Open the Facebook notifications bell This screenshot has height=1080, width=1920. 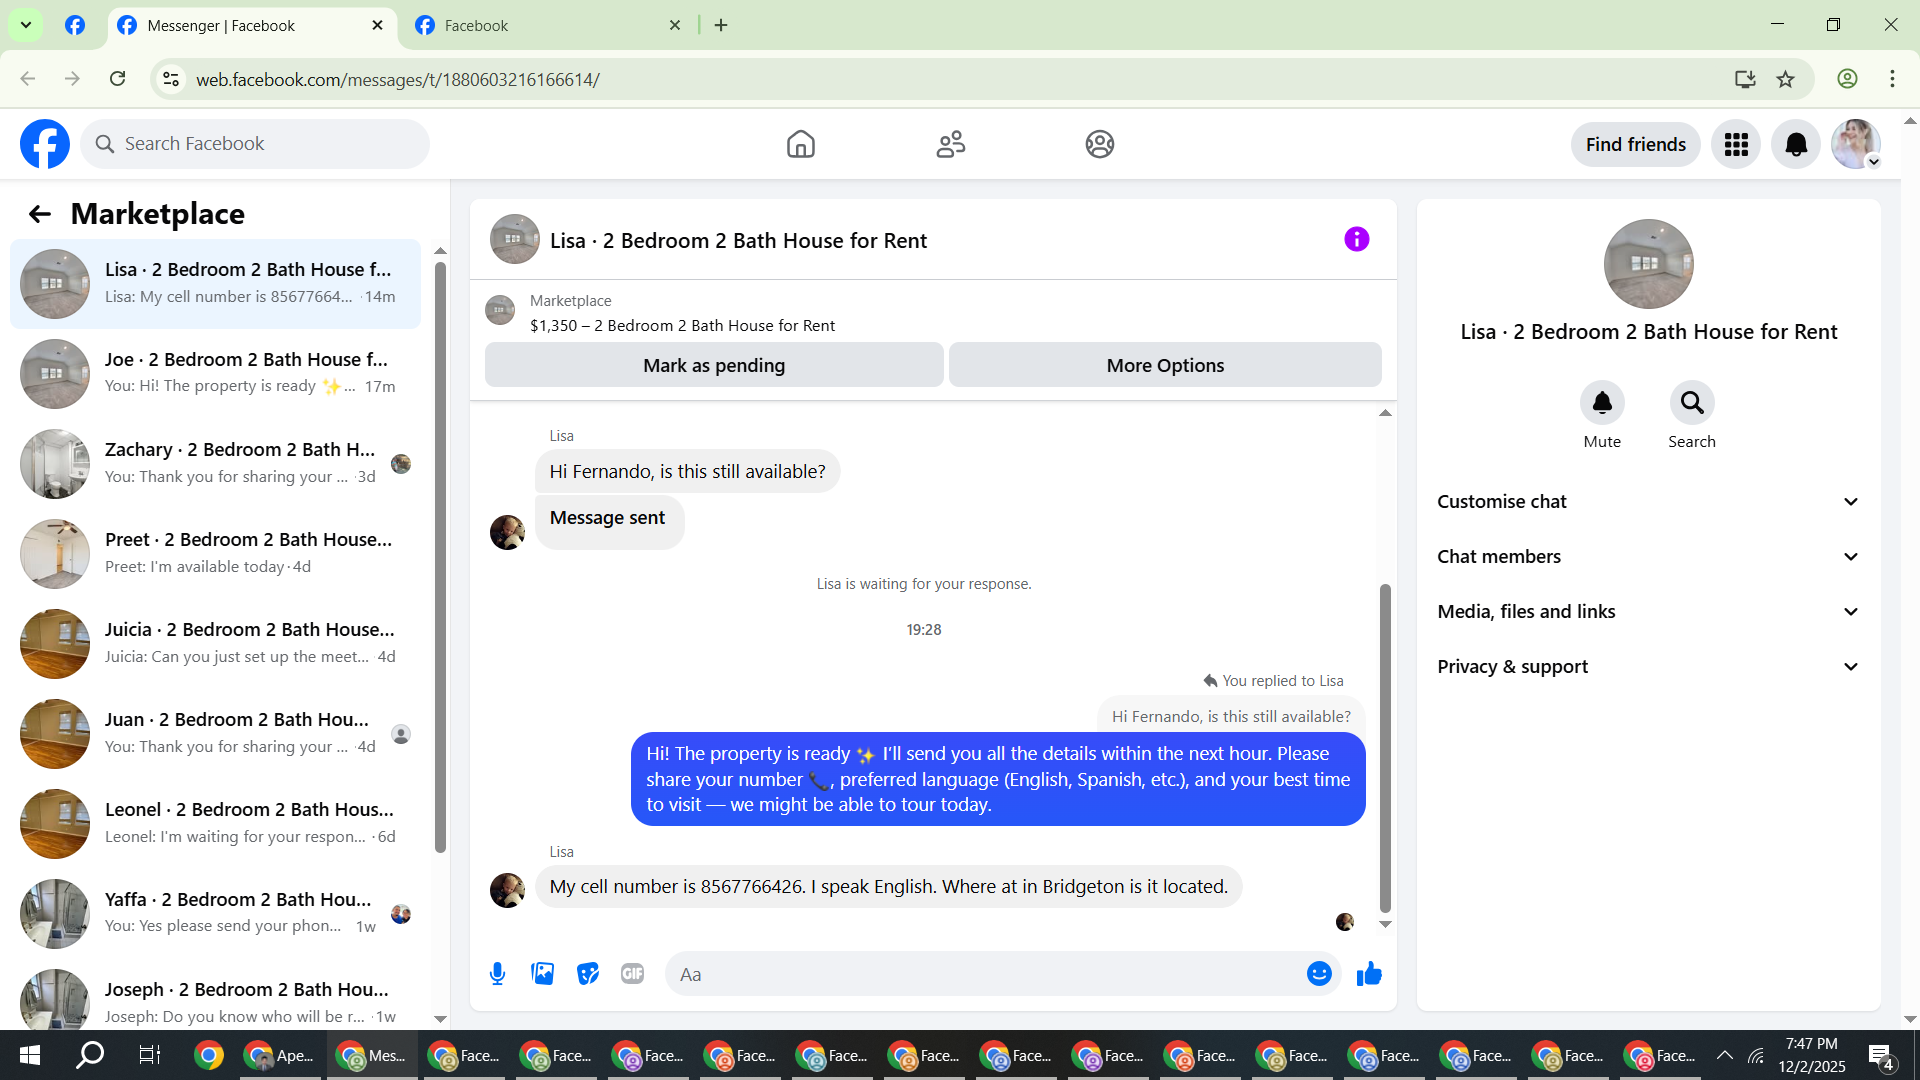(1796, 145)
